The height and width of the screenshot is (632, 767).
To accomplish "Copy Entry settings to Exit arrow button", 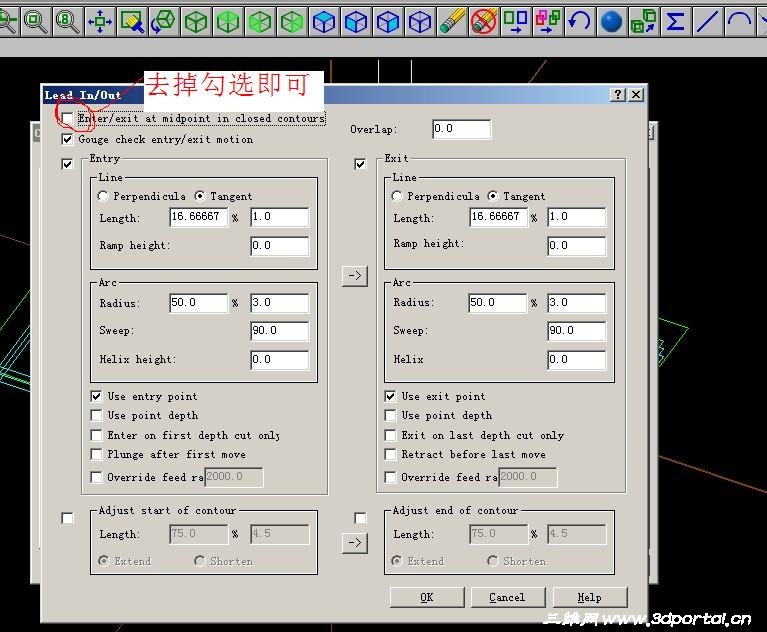I will (355, 276).
